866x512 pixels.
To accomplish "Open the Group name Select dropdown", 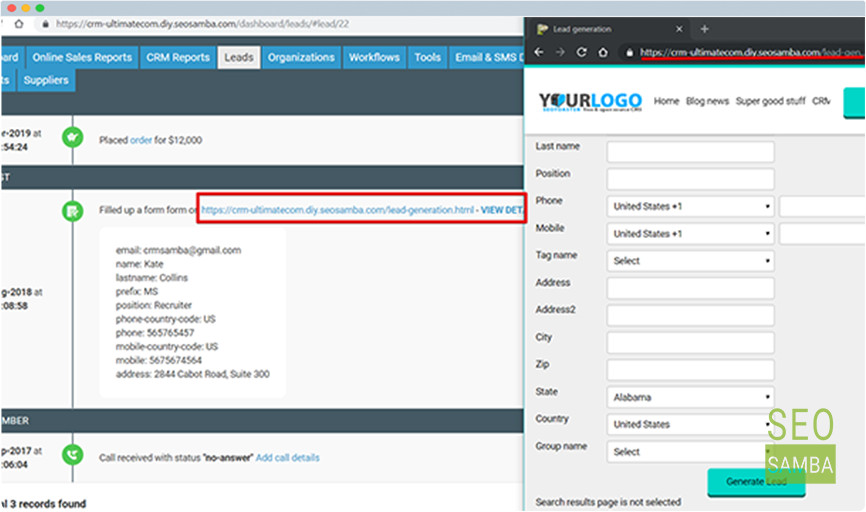I will [x=688, y=452].
